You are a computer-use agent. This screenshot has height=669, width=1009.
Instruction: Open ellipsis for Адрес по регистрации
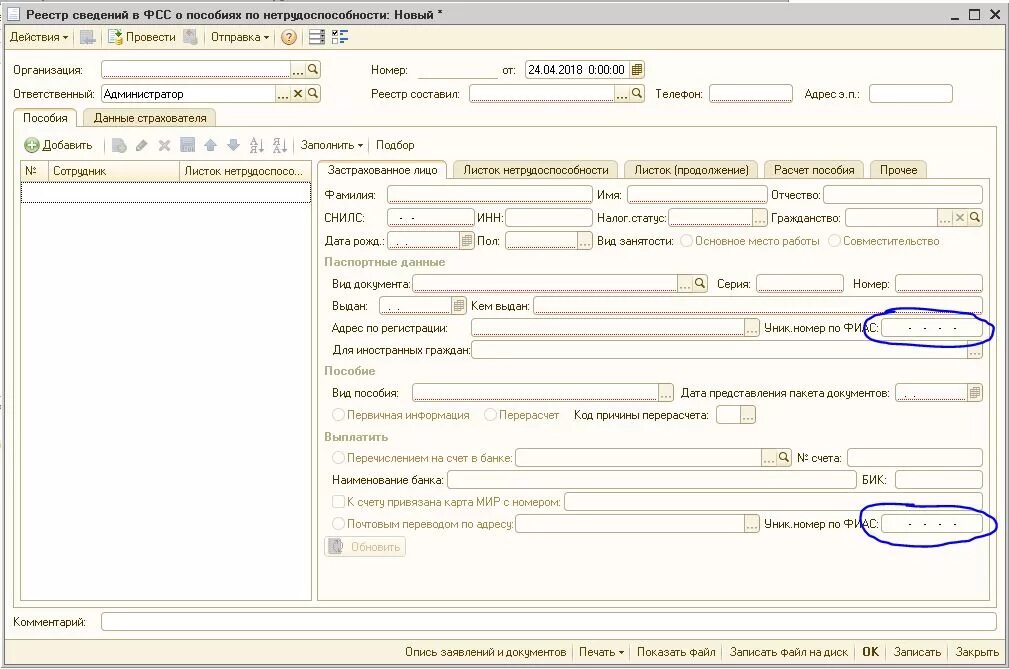point(752,327)
